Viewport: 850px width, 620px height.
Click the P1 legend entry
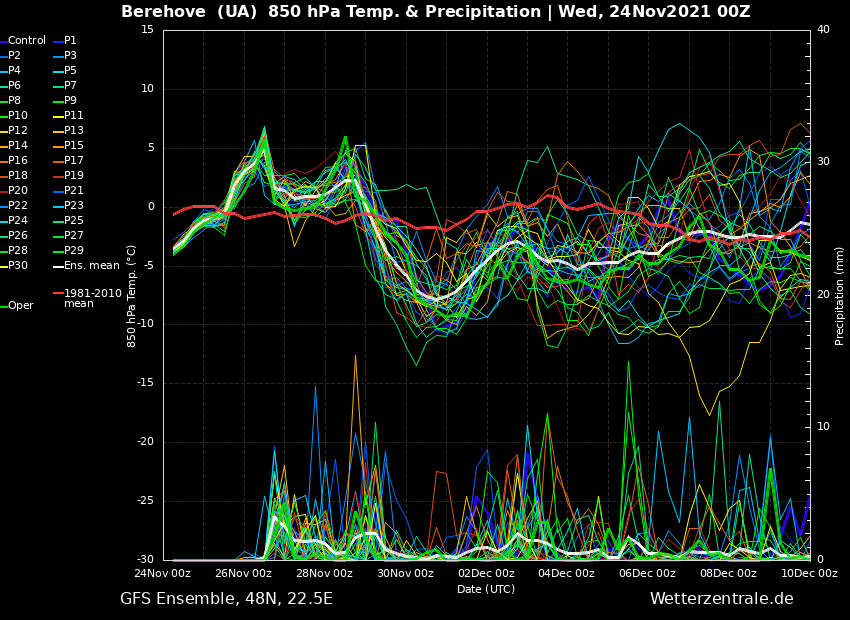click(x=70, y=41)
